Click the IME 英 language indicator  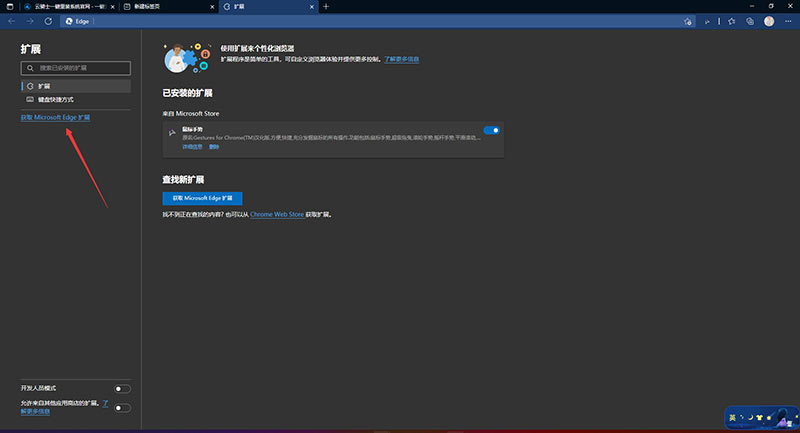pyautogui.click(x=732, y=418)
